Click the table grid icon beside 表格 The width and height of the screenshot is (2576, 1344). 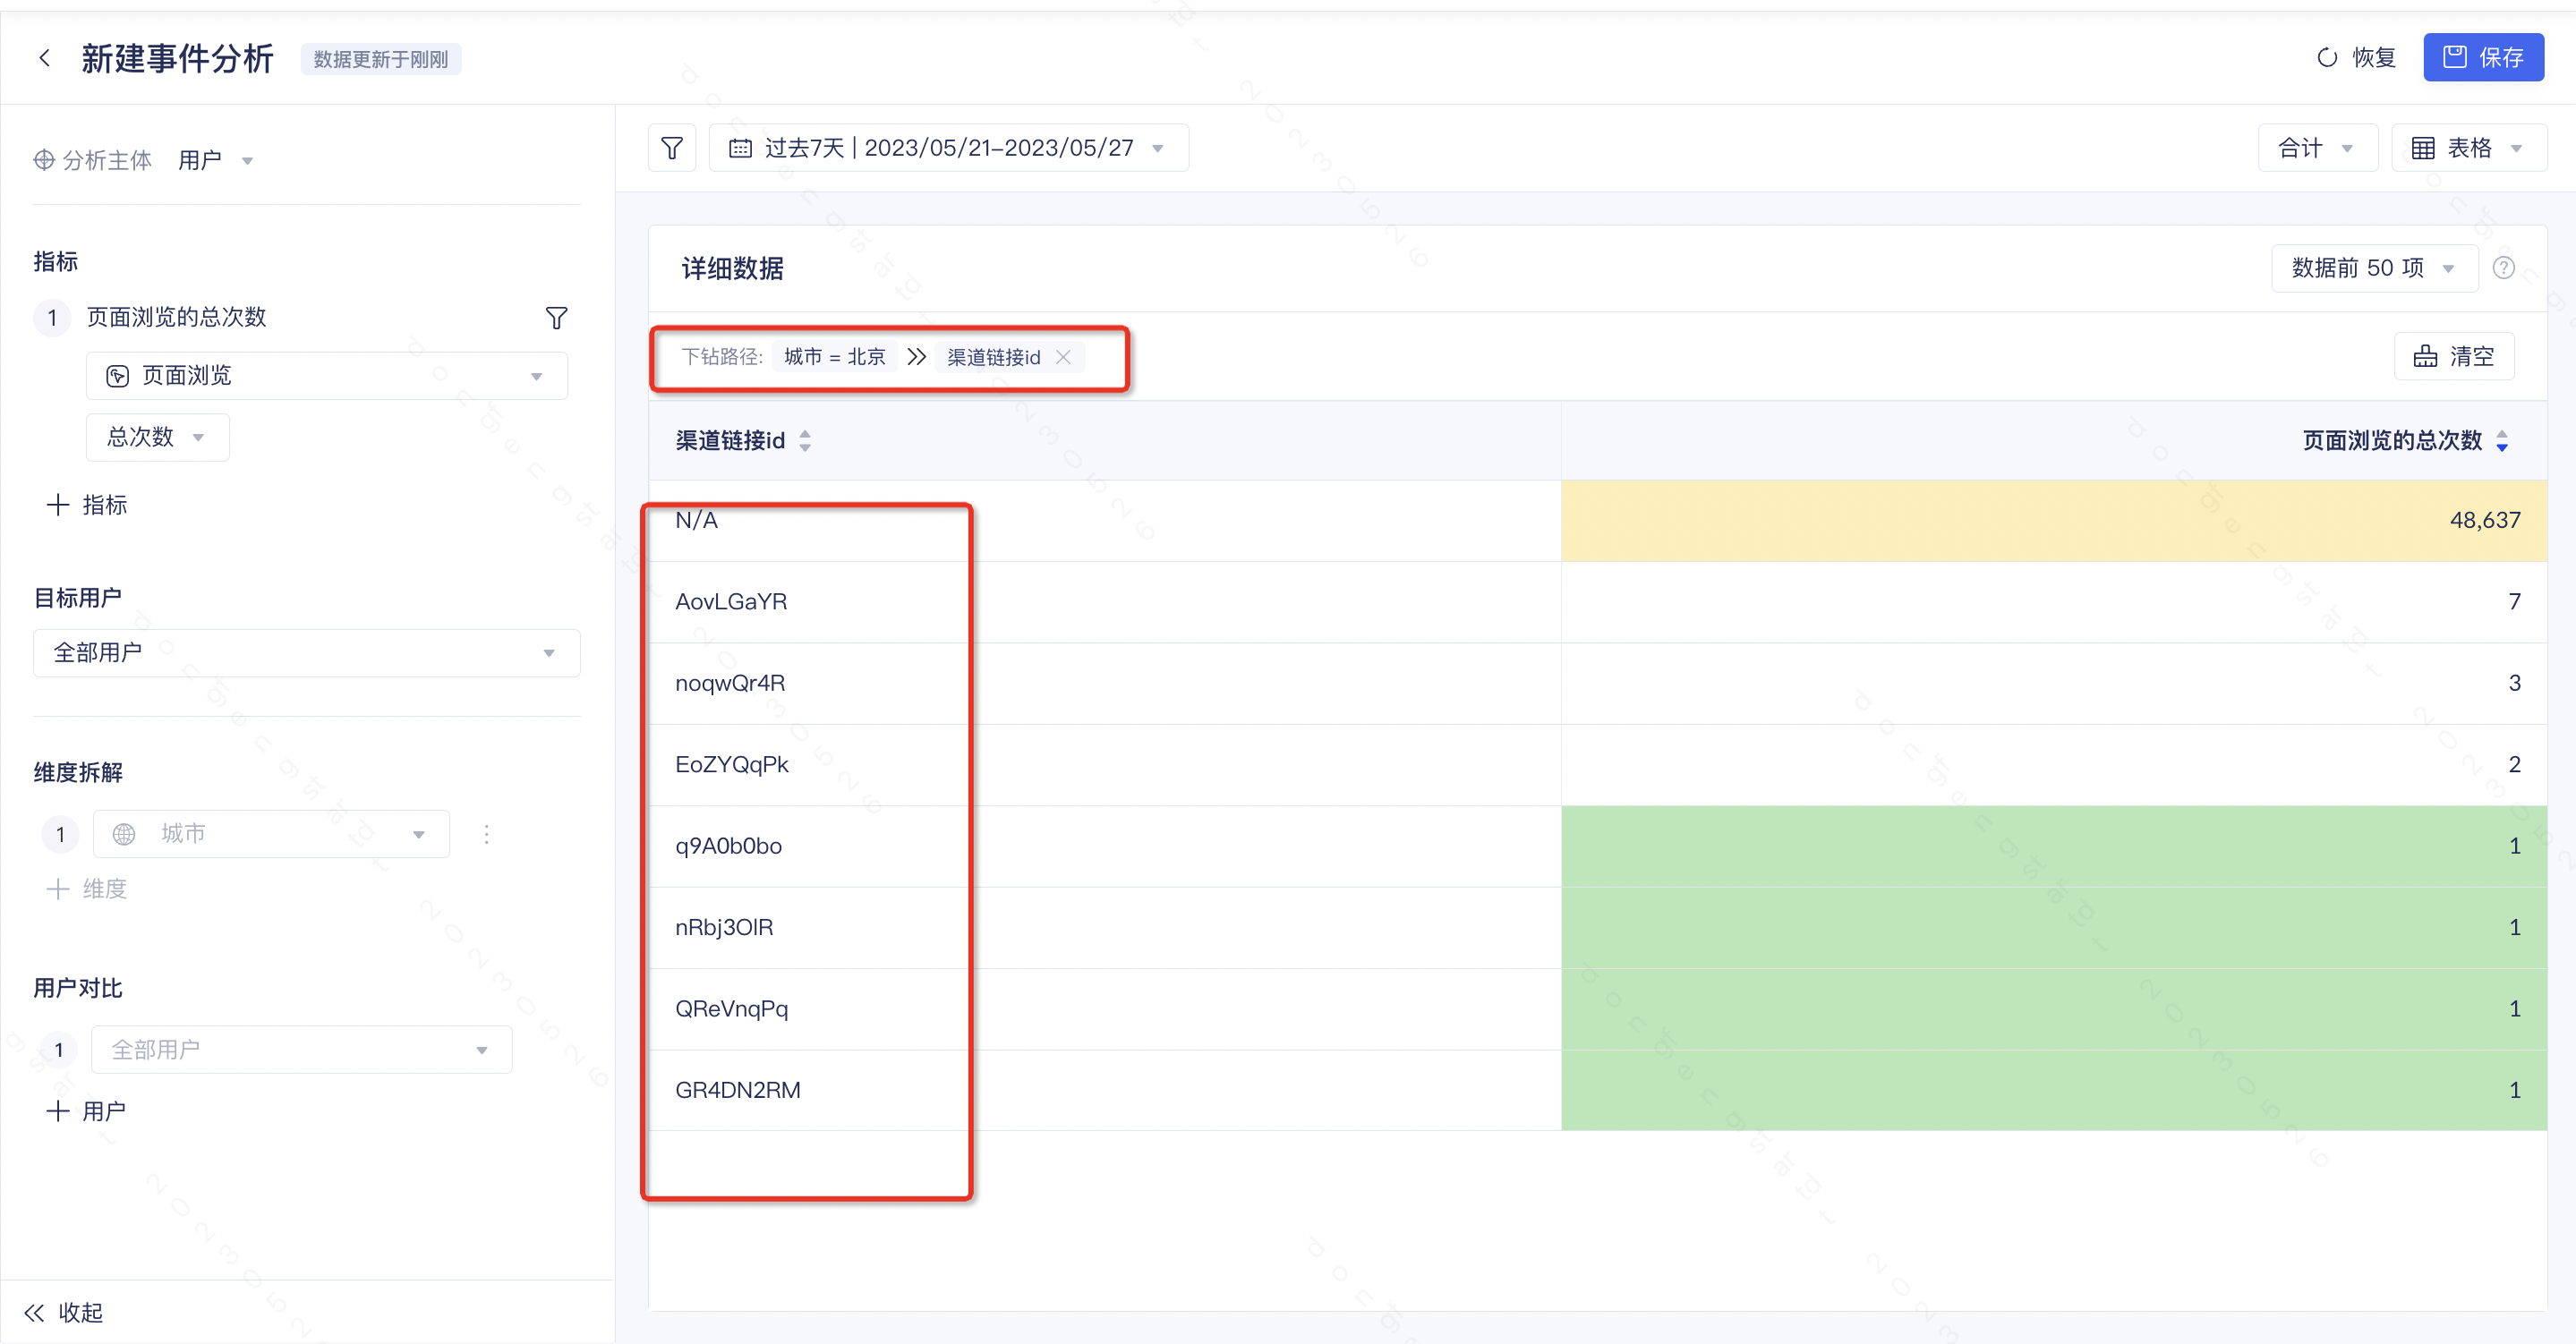[2422, 148]
